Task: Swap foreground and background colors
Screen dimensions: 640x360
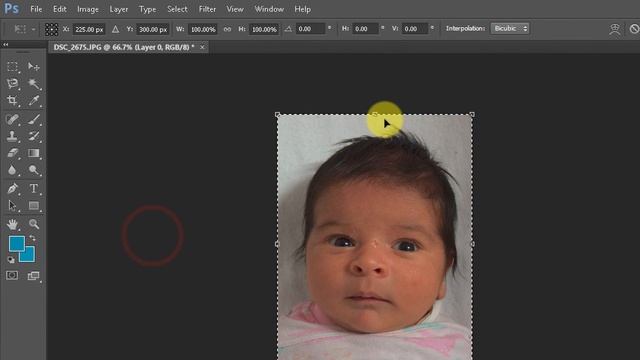Action: point(32,238)
